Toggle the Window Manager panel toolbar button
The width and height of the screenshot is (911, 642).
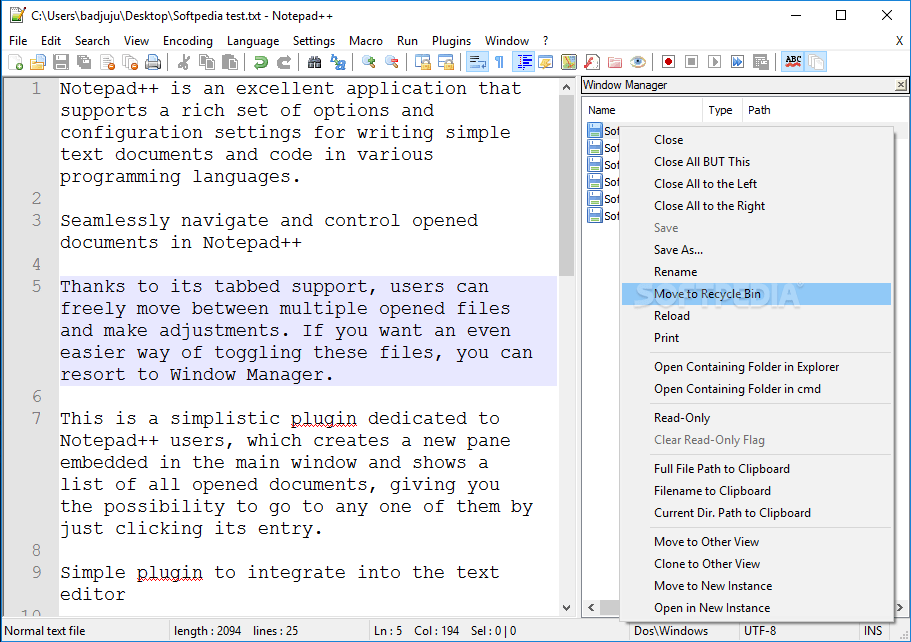click(x=816, y=62)
